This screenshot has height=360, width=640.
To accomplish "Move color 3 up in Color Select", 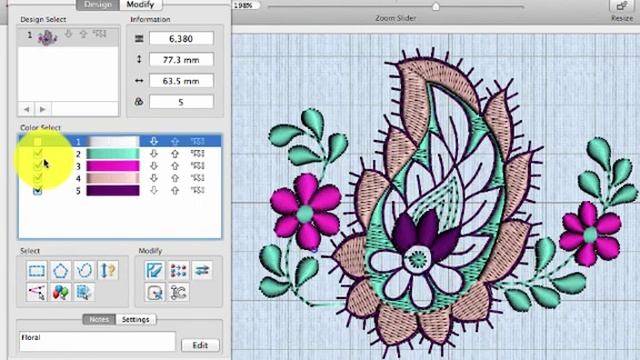I will tap(175, 166).
